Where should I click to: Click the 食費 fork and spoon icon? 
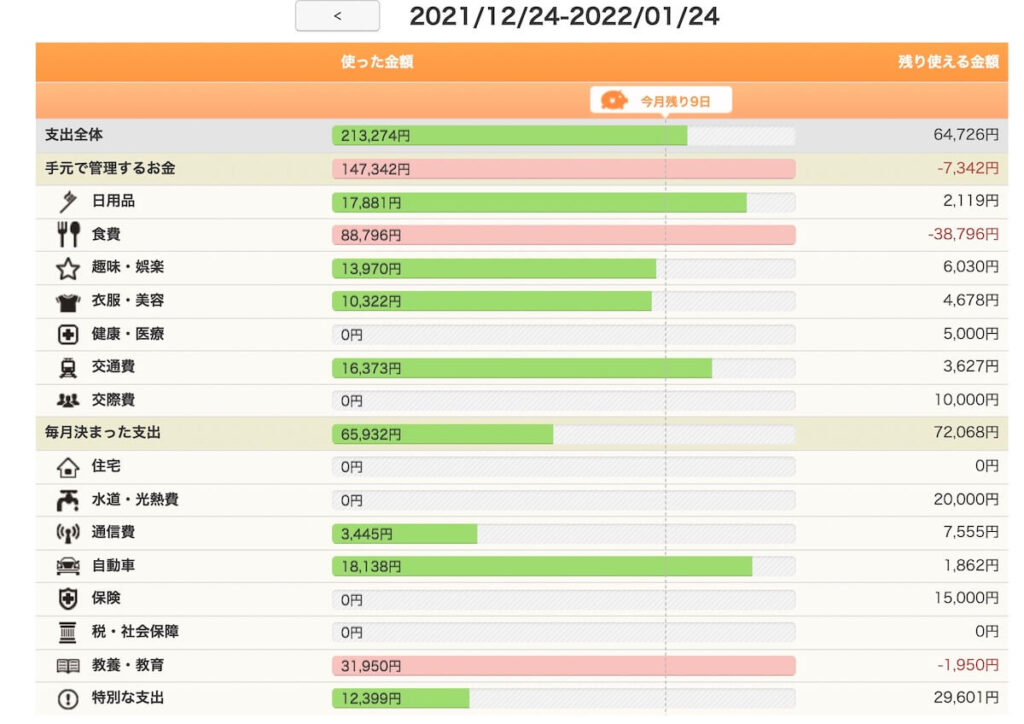(68, 234)
